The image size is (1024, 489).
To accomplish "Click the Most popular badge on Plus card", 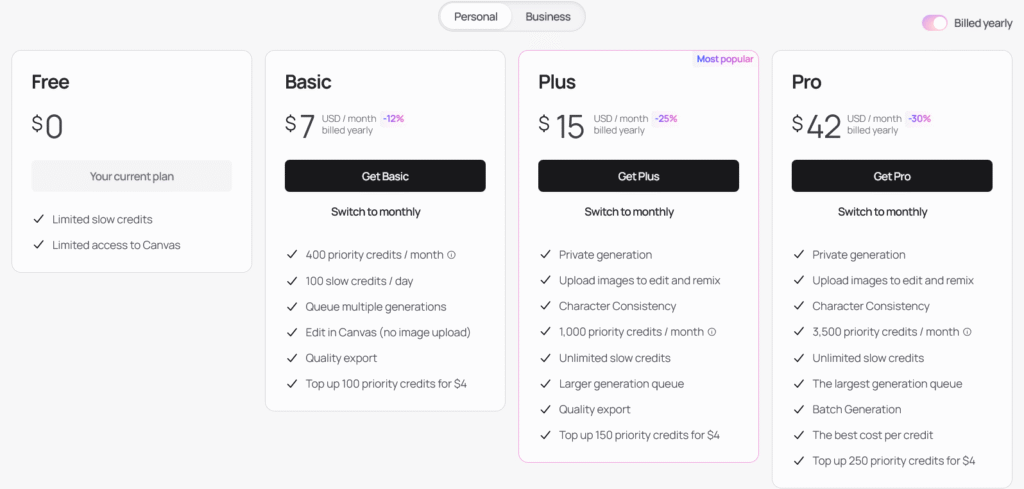I will [725, 59].
